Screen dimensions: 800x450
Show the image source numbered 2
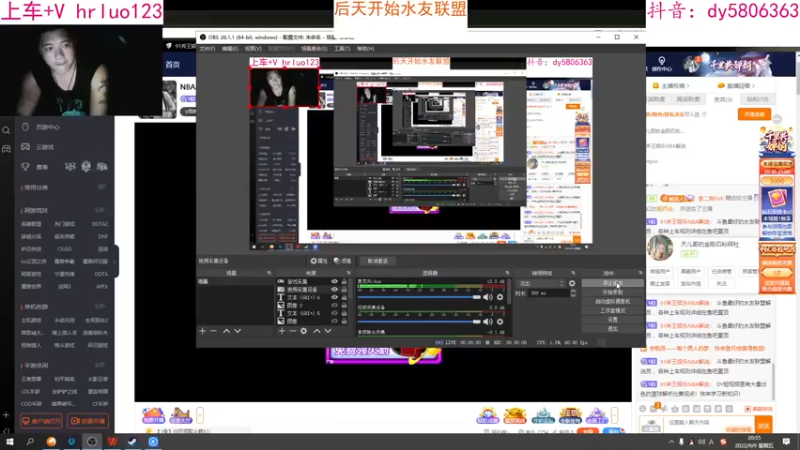pyautogui.click(x=334, y=305)
